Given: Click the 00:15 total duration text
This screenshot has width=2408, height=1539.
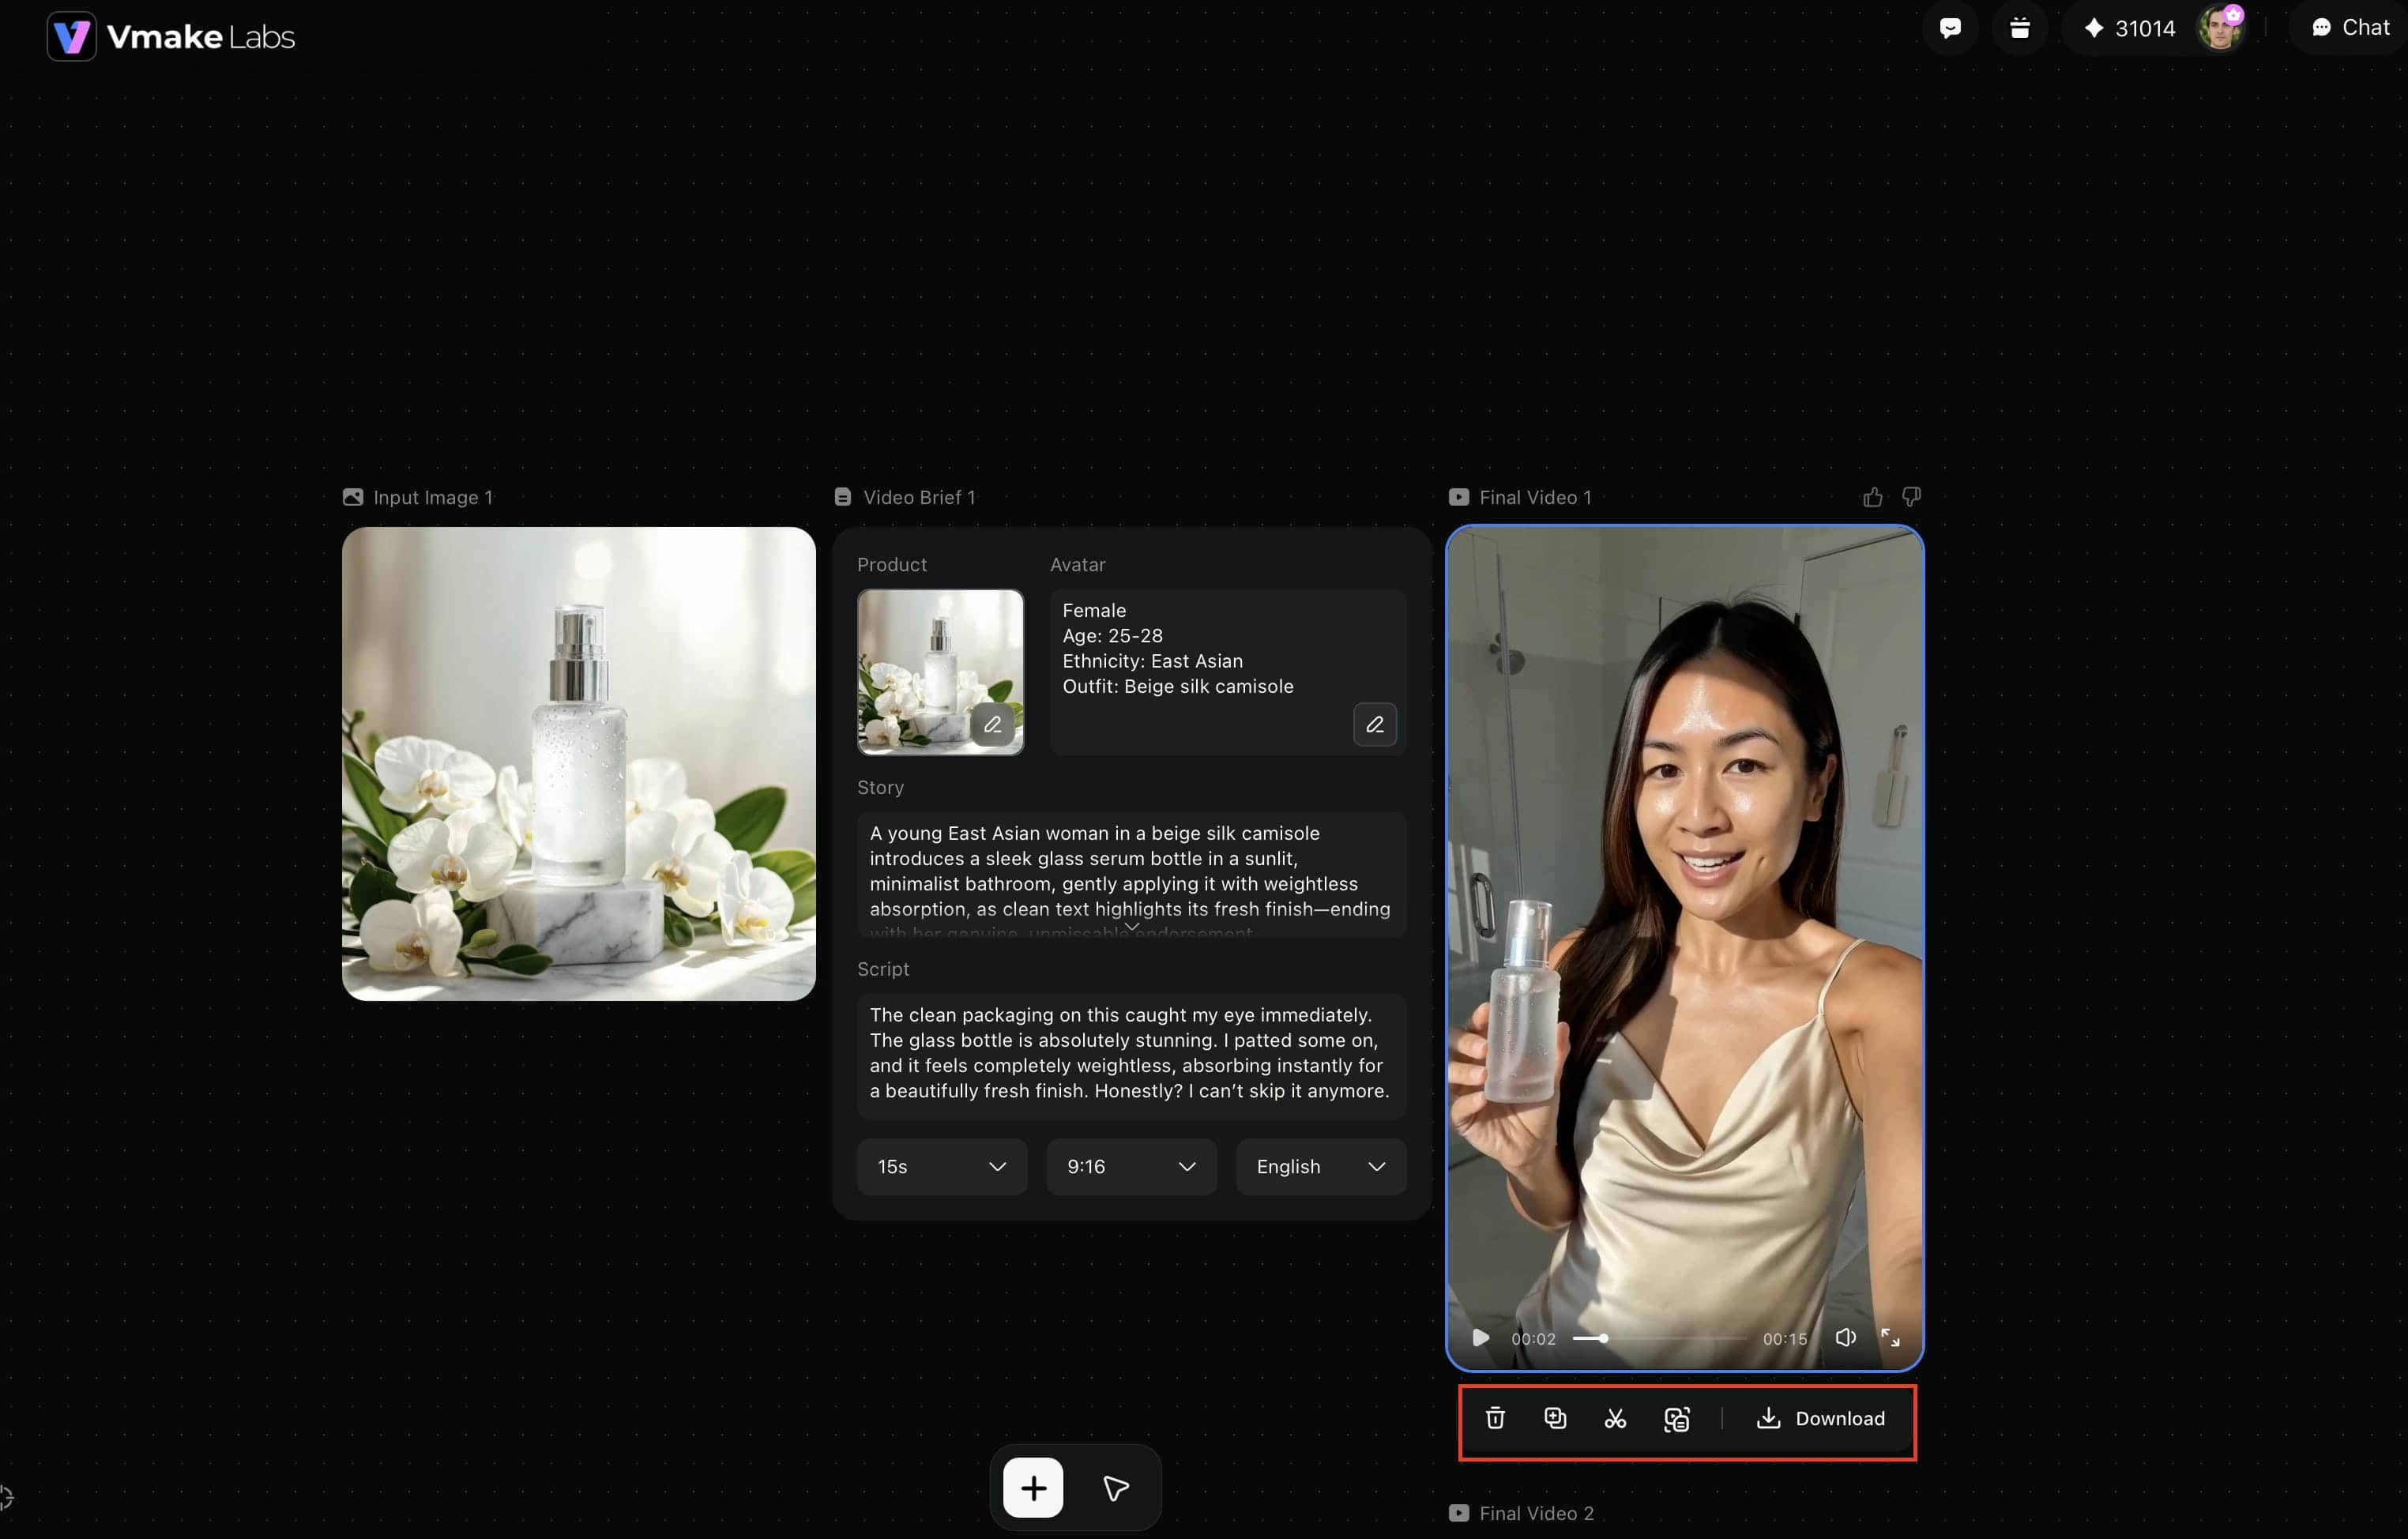Looking at the screenshot, I should pyautogui.click(x=1785, y=1339).
